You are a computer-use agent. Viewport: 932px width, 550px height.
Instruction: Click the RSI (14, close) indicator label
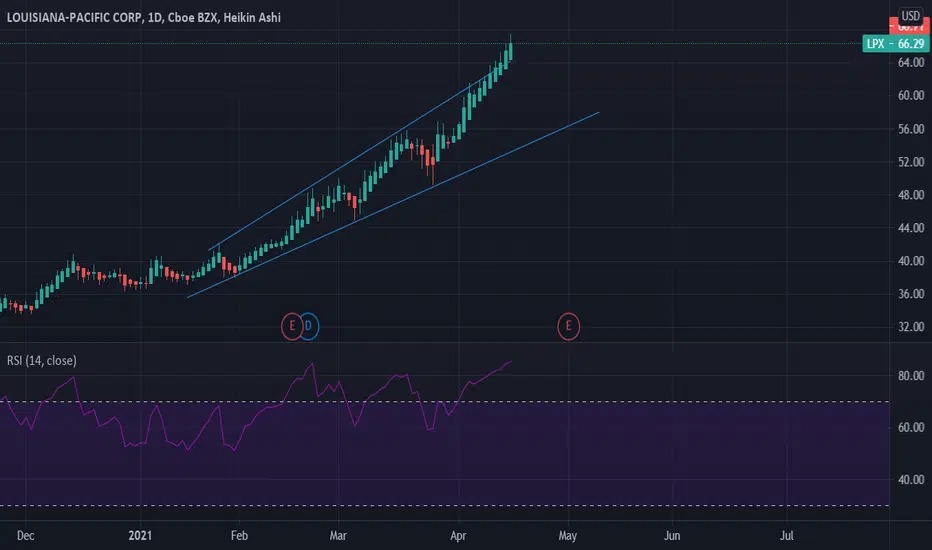click(42, 360)
